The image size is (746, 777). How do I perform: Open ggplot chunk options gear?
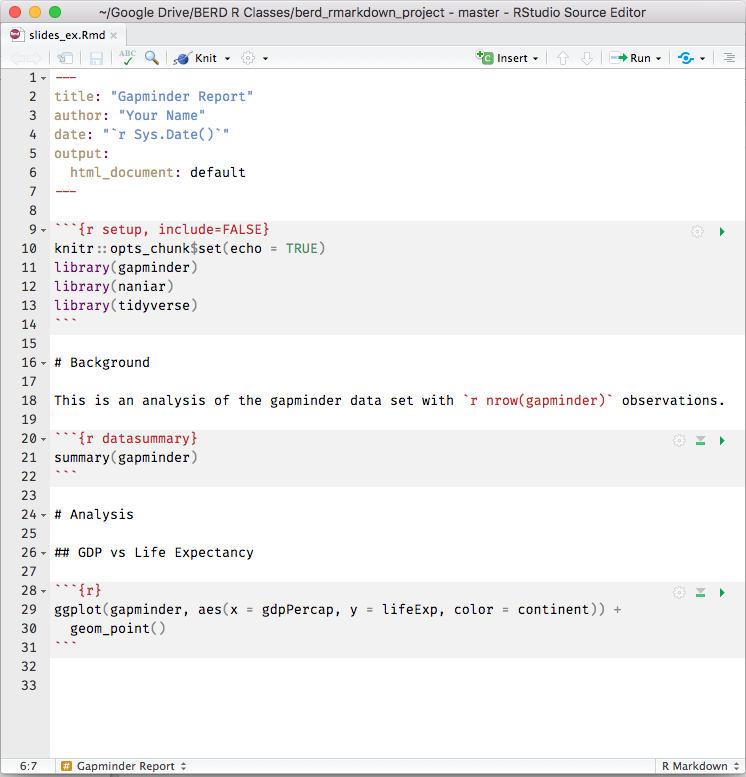(679, 593)
